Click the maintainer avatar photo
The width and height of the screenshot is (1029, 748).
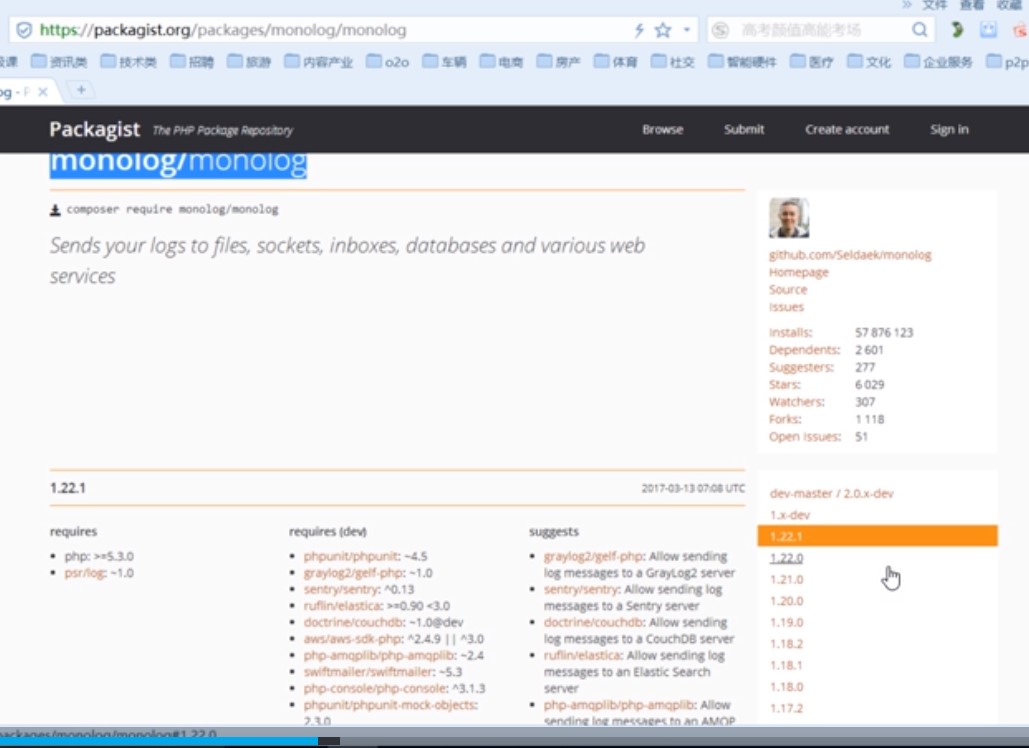789,218
